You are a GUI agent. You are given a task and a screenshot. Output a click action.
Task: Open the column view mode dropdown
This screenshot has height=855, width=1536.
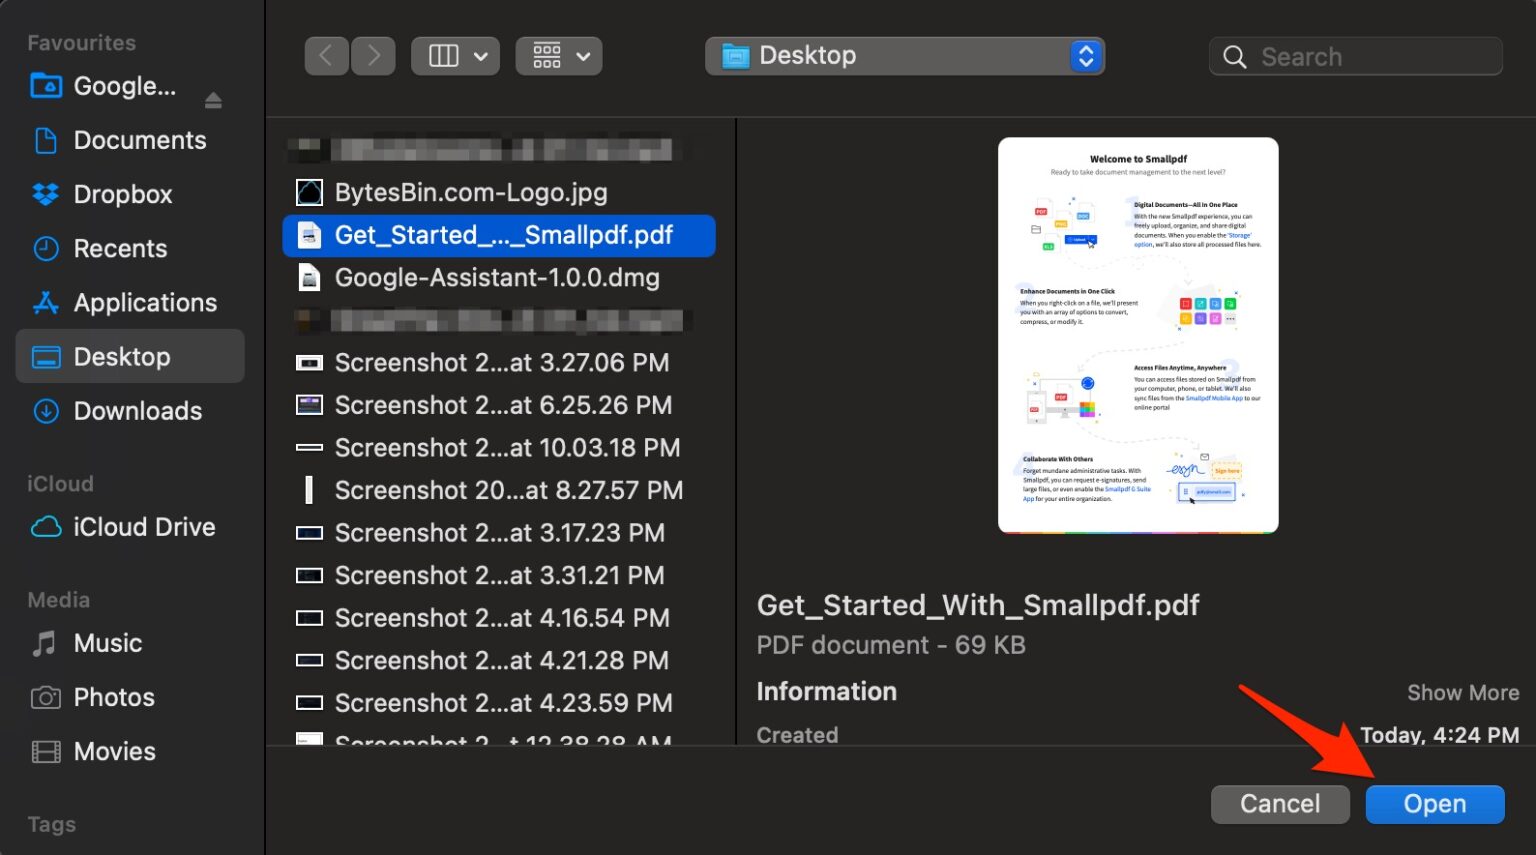pos(455,56)
